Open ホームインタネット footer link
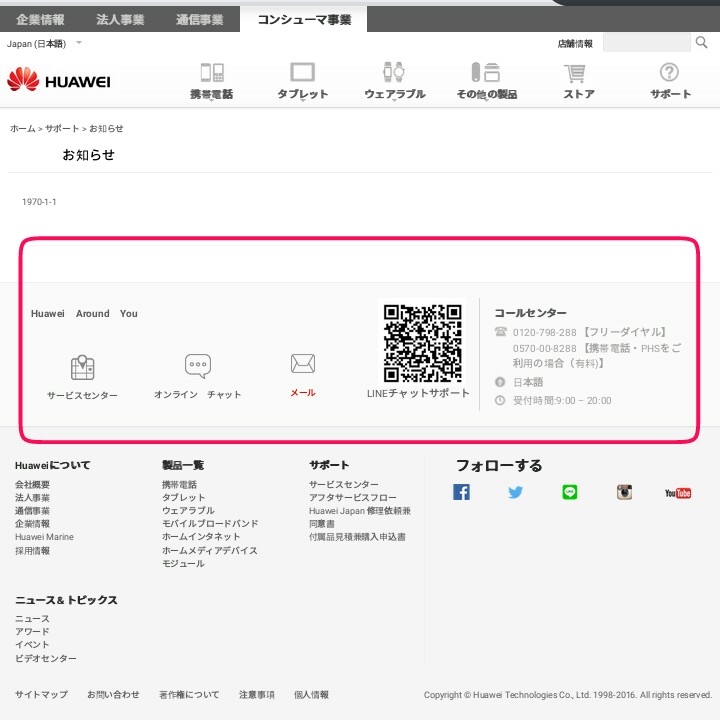The height and width of the screenshot is (720, 720). pyautogui.click(x=201, y=537)
